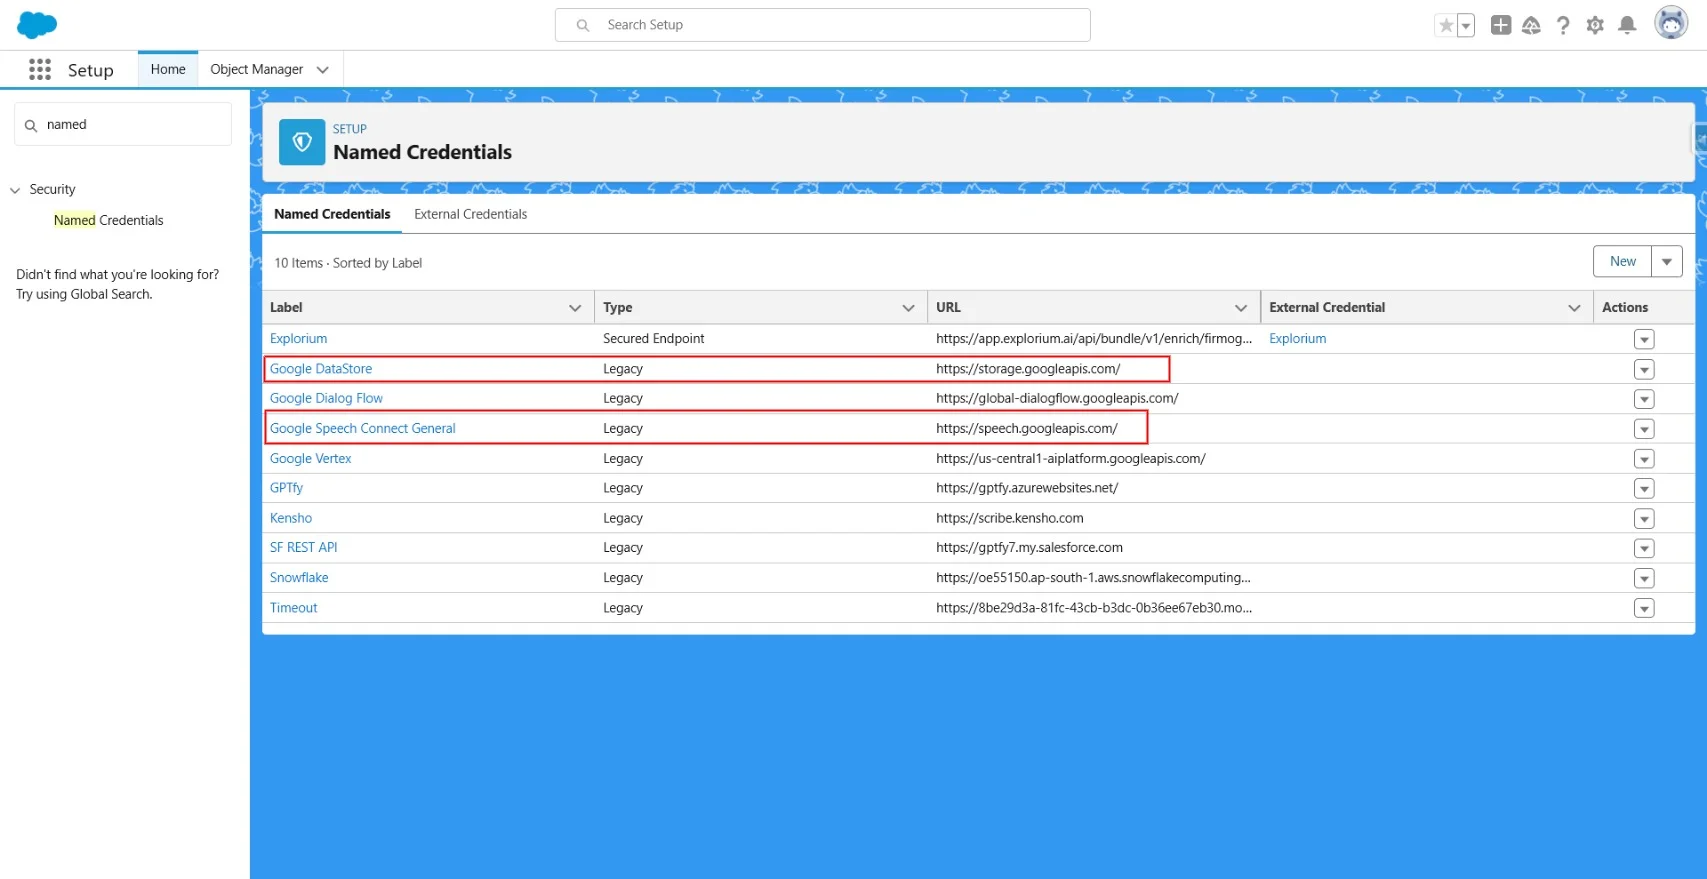This screenshot has height=879, width=1707.
Task: Expand the favorites list dropdown arrow
Action: (1466, 26)
